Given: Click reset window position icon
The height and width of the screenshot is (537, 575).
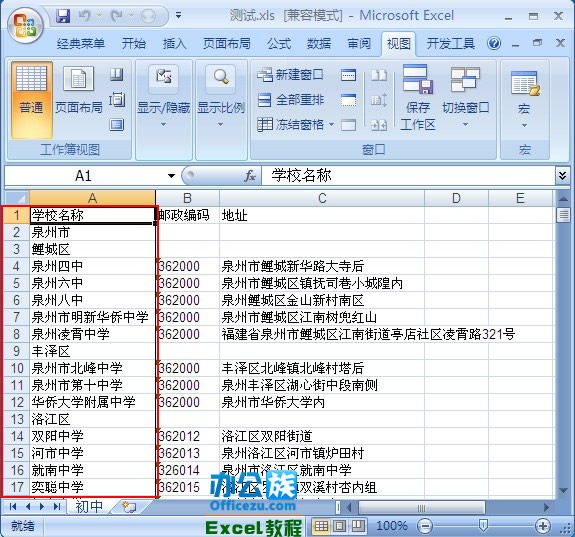Looking at the screenshot, I should tap(379, 125).
